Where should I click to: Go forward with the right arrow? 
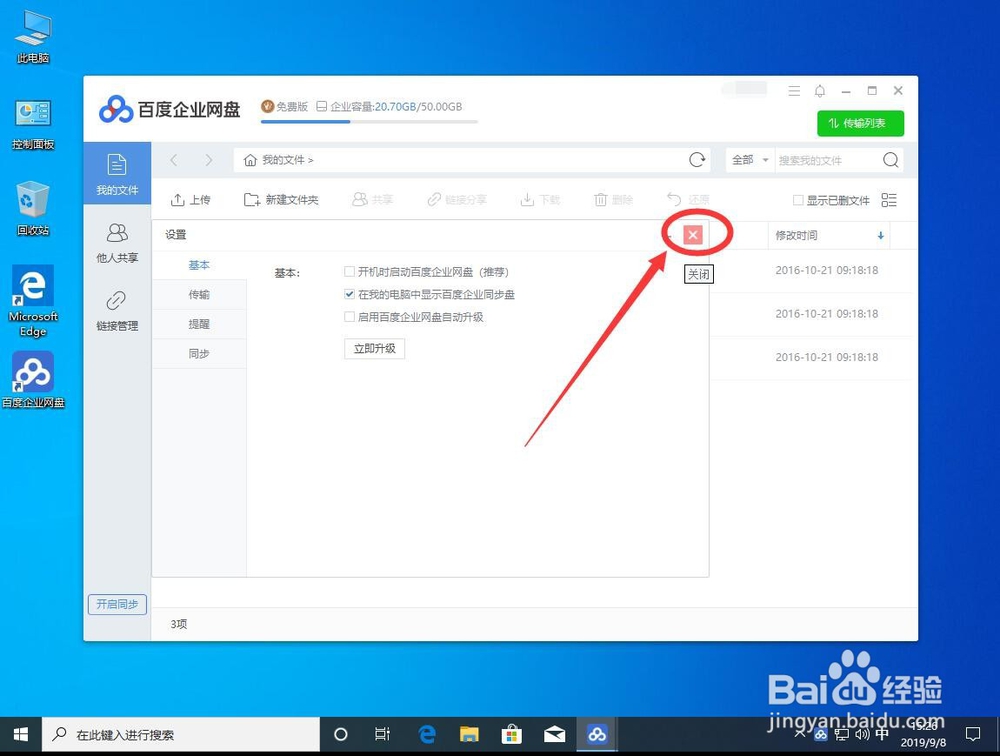click(209, 159)
